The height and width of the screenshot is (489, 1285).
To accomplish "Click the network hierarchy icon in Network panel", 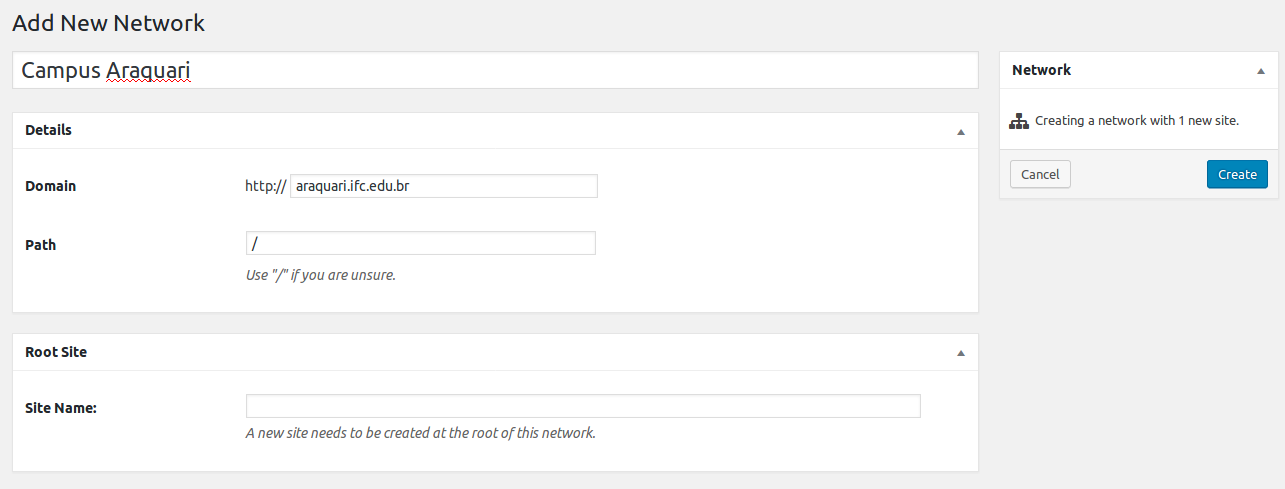I will (x=1019, y=121).
